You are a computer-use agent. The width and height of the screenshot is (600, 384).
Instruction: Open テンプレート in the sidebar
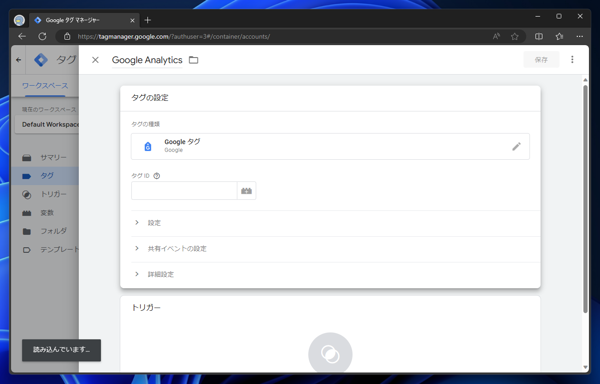pyautogui.click(x=45, y=249)
